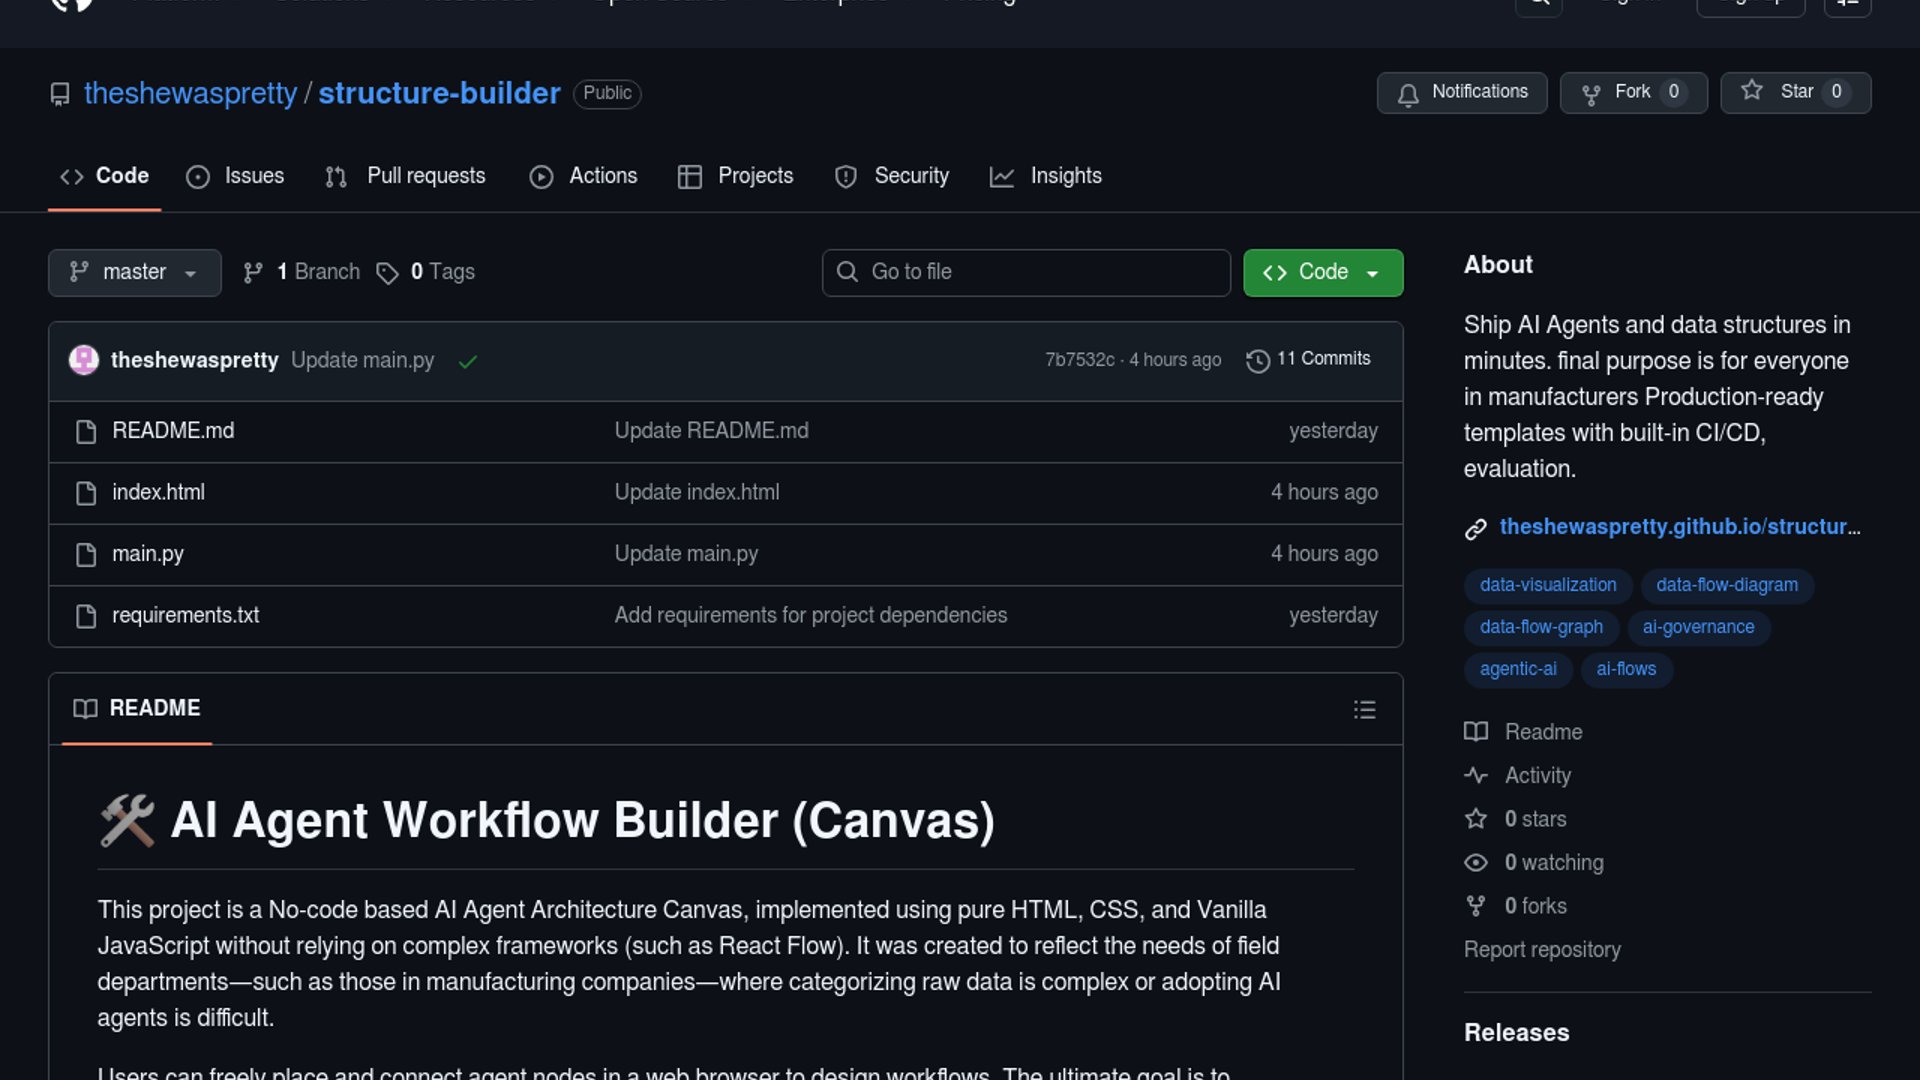Click the 0 watching eye link
This screenshot has height=1080, width=1920.
click(1553, 862)
